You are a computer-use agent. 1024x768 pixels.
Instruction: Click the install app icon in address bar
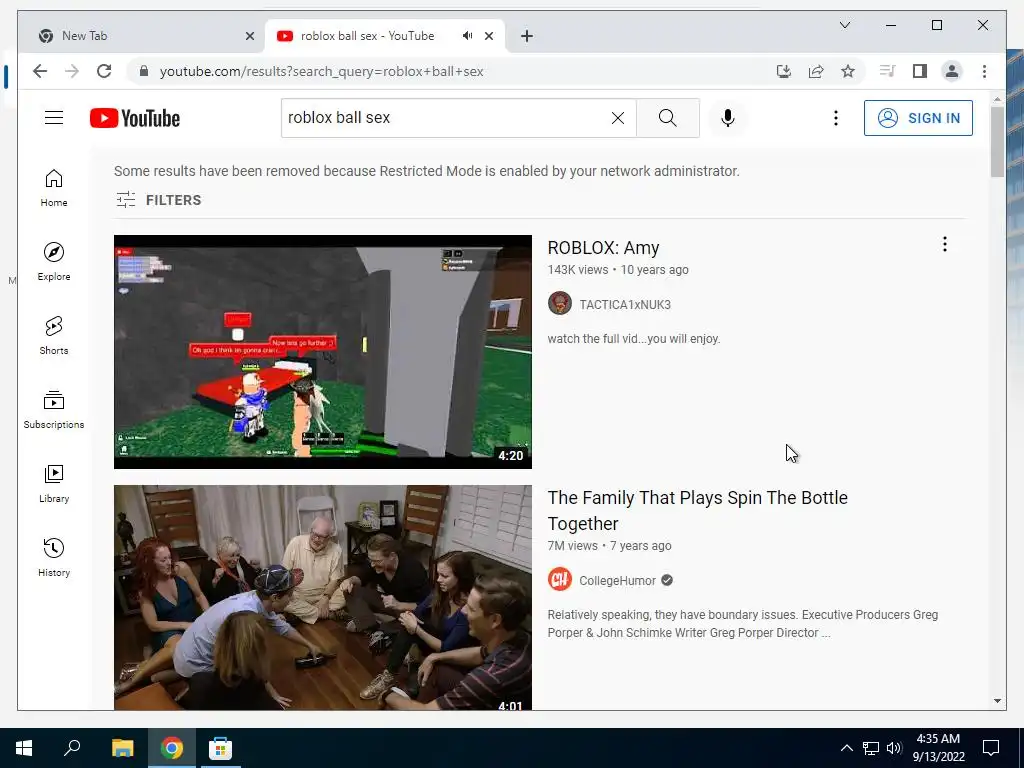[x=784, y=71]
